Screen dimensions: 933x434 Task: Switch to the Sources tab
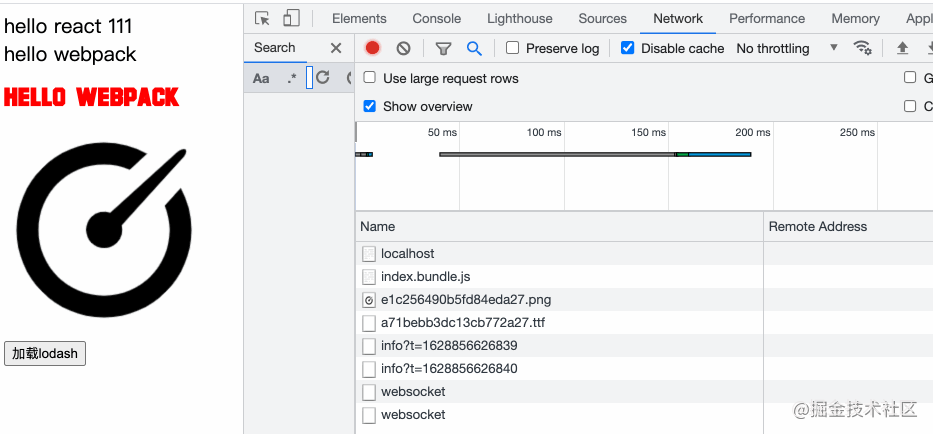602,18
